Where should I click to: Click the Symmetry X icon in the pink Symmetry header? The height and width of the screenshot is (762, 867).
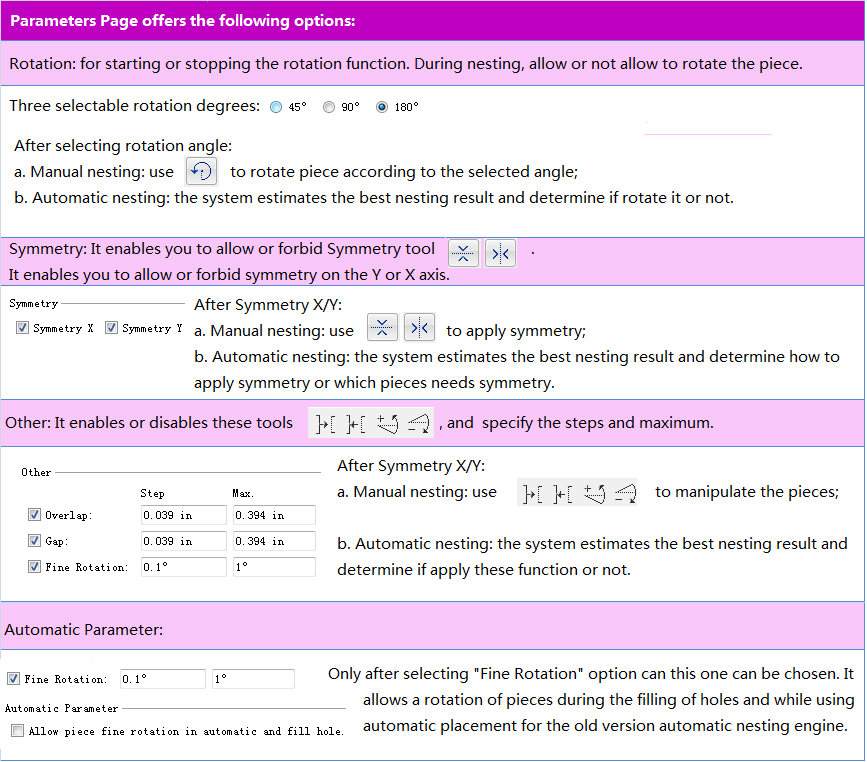pyautogui.click(x=464, y=253)
